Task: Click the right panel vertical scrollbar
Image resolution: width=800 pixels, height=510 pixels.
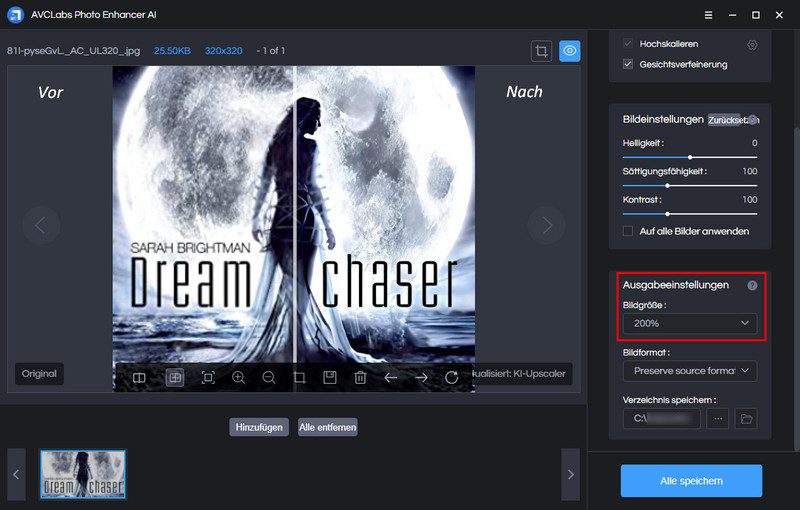Action: pyautogui.click(x=797, y=288)
